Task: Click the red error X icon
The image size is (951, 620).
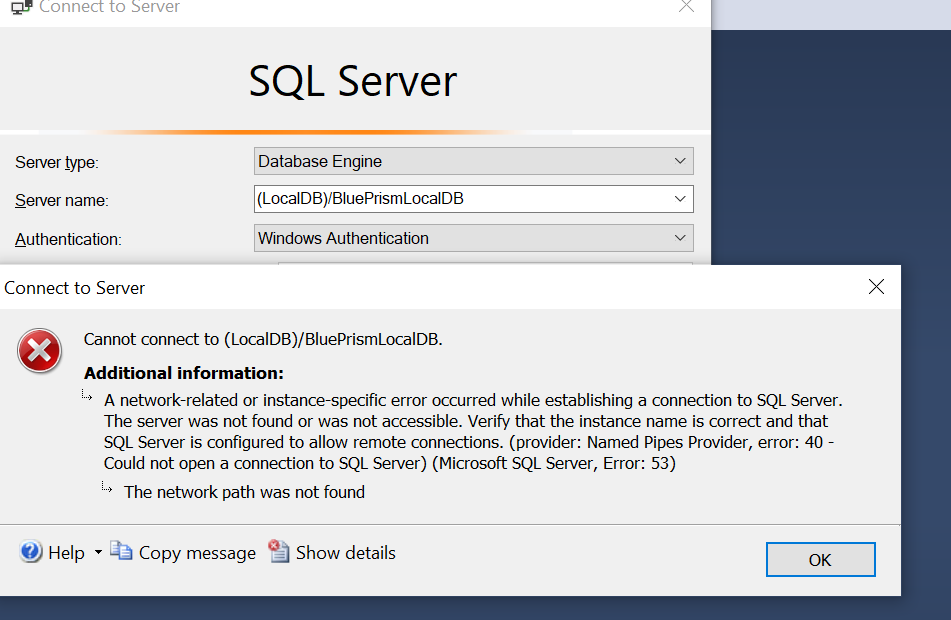Action: (x=40, y=351)
